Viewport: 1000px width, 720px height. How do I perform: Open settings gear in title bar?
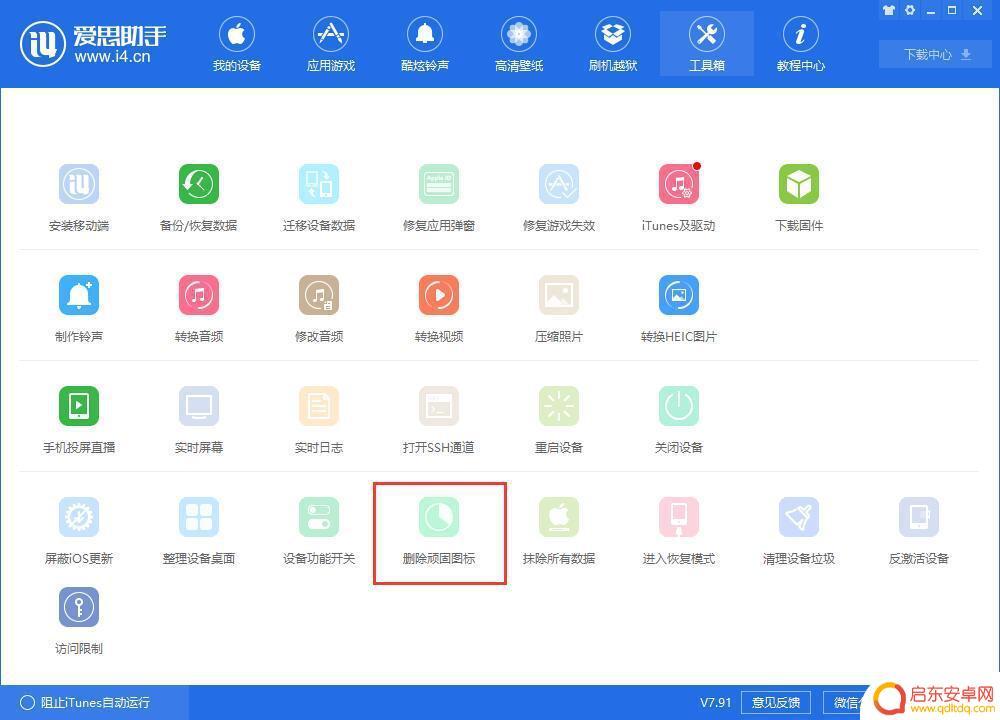[909, 10]
